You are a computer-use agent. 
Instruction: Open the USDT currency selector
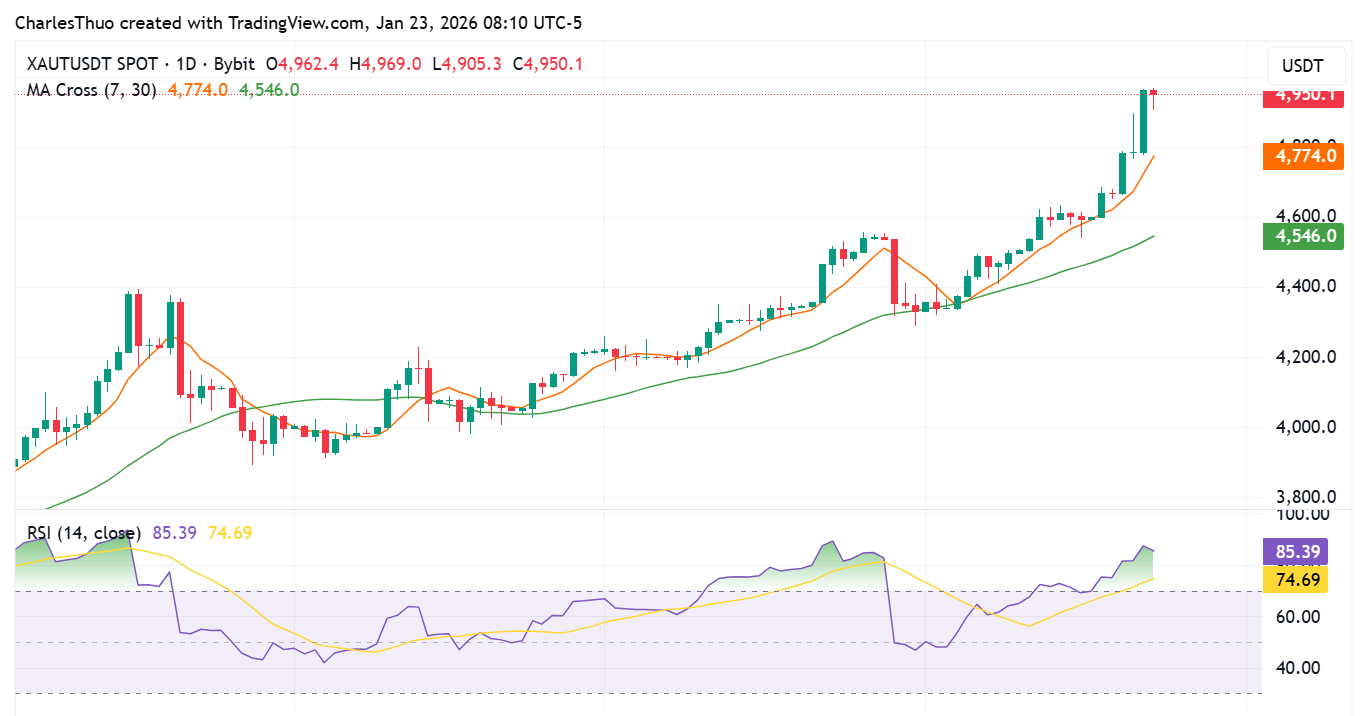tap(1305, 66)
